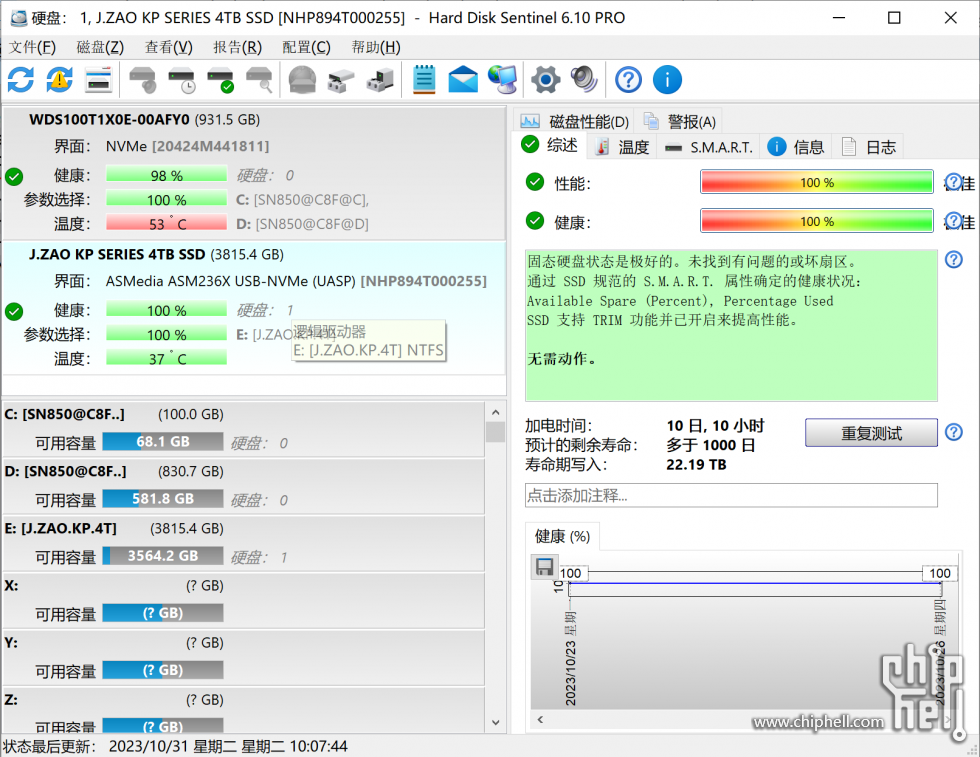
Task: Open the 查看(V) menu
Action: [x=169, y=48]
